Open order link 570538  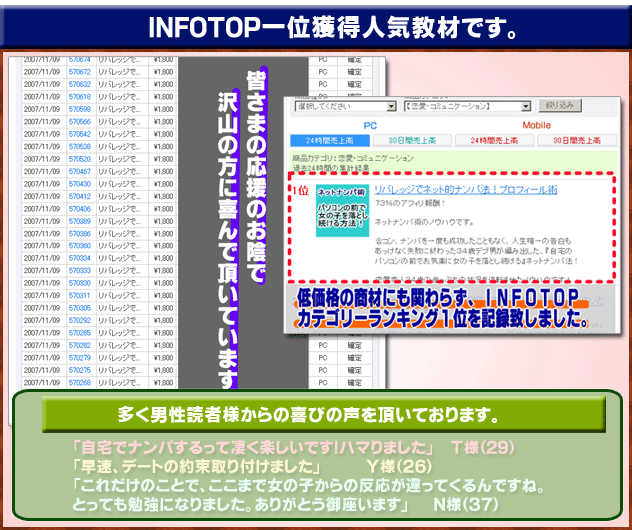pyautogui.click(x=79, y=147)
